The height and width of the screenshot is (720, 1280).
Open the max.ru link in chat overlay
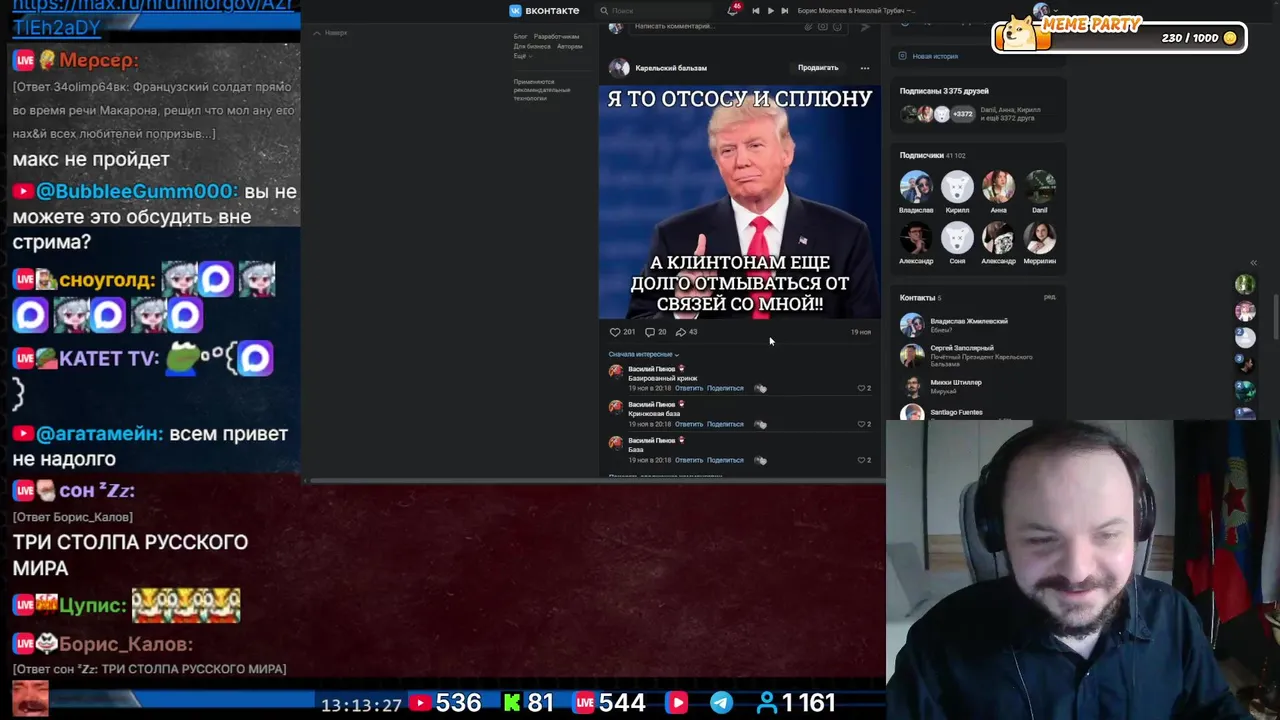tap(151, 16)
